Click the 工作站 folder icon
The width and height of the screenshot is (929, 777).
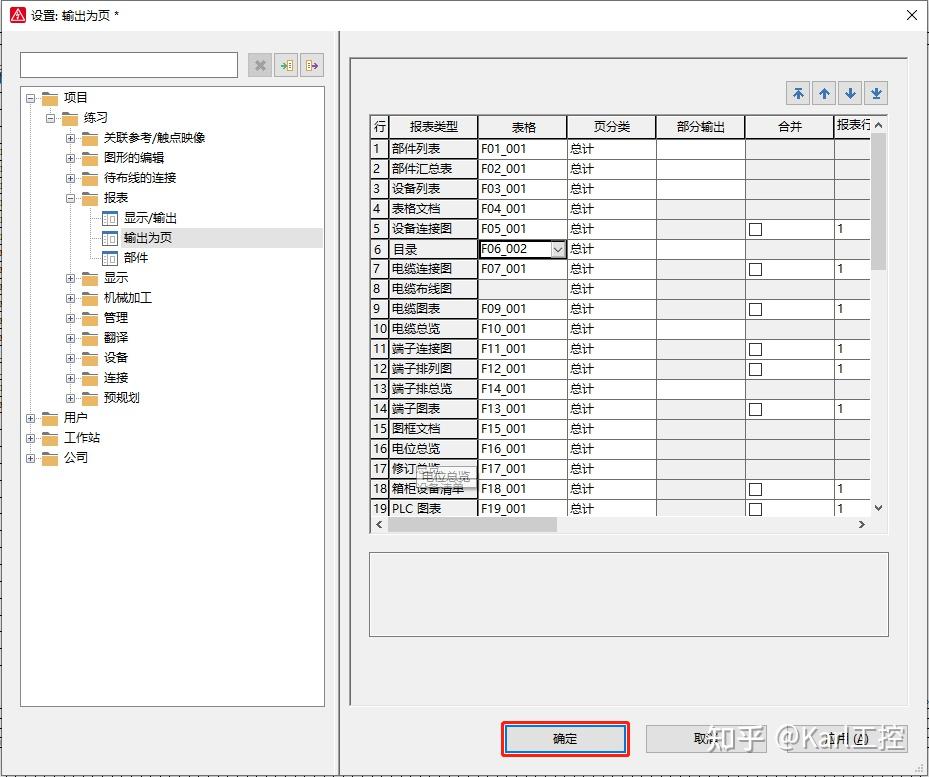click(x=50, y=439)
